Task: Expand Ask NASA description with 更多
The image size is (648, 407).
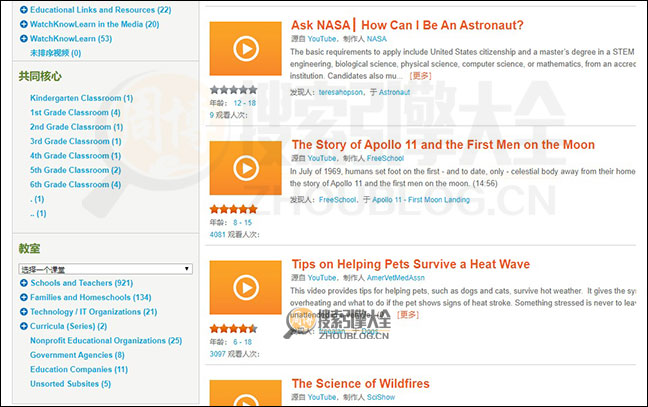Action: tap(420, 76)
